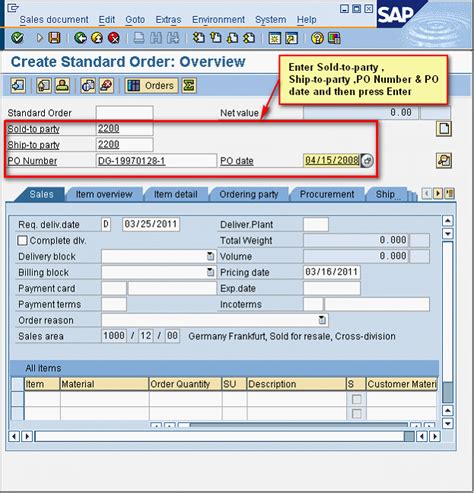Cancel with the red X icon
The width and height of the screenshot is (474, 493).
point(114,38)
